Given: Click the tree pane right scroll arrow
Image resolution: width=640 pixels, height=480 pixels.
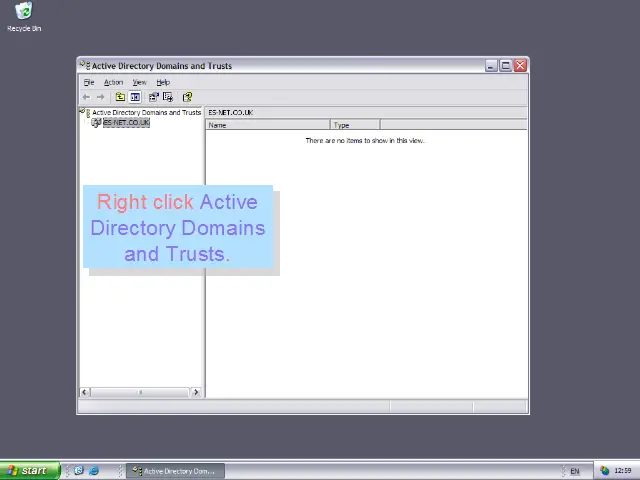Looking at the screenshot, I should (196, 392).
